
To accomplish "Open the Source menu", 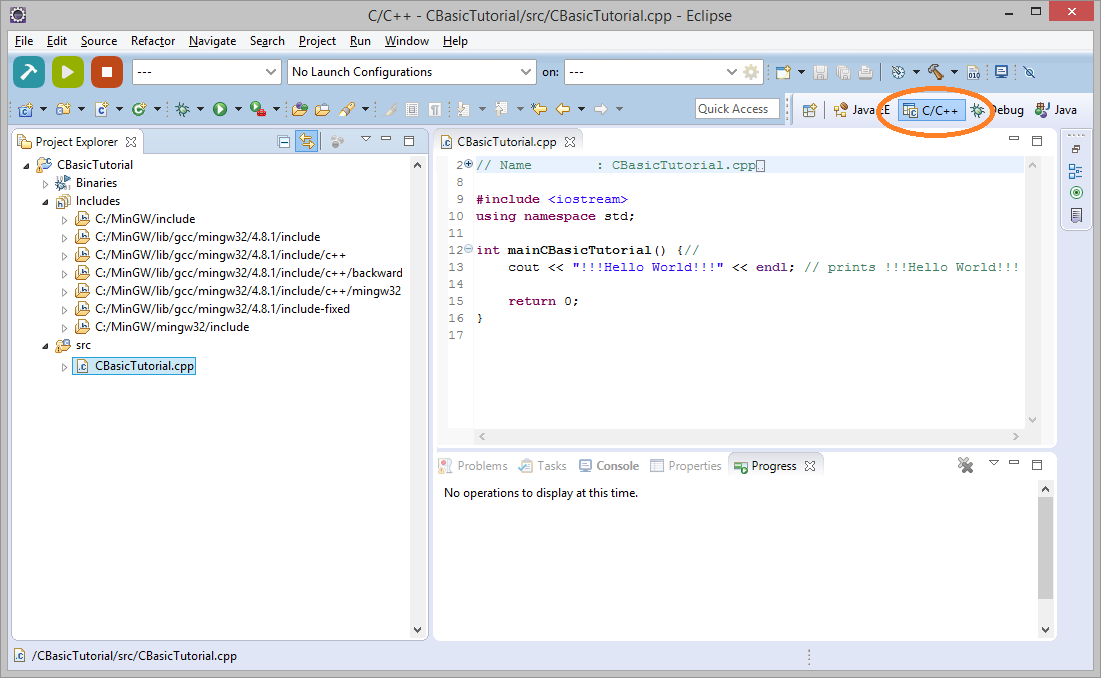I will pos(99,41).
